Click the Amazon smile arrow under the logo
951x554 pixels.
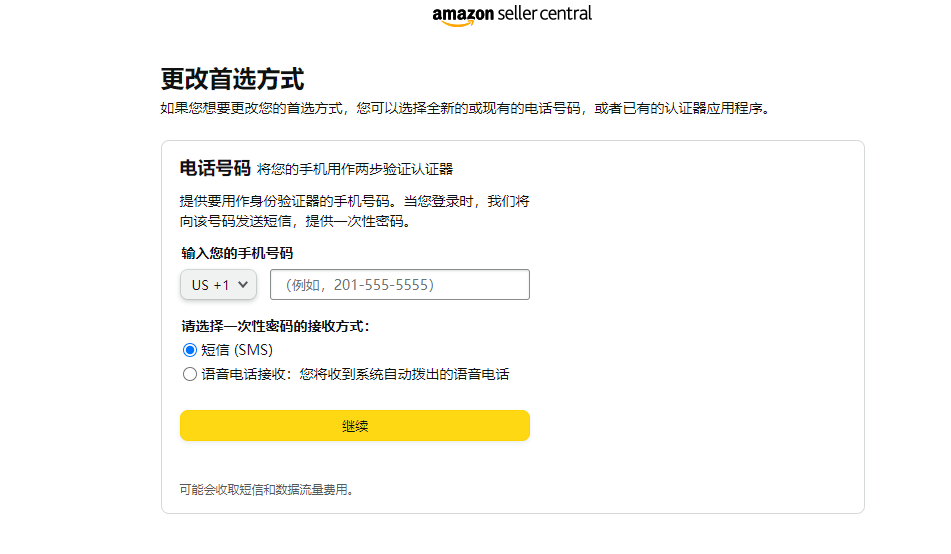456,23
